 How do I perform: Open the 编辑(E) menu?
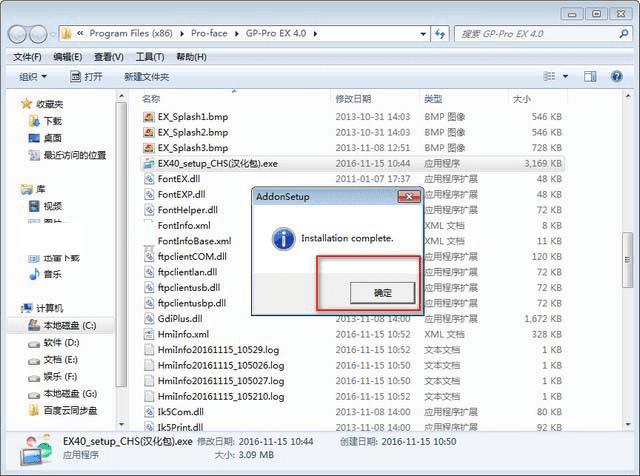point(68,57)
